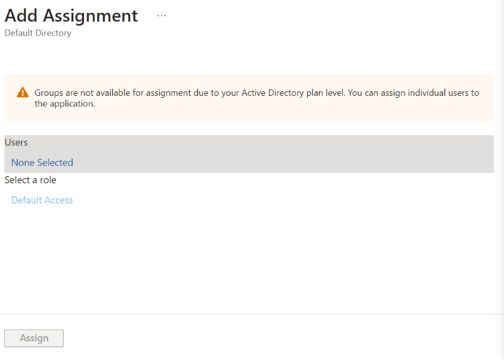The width and height of the screenshot is (504, 363).
Task: Click the Assign button
Action: click(34, 338)
